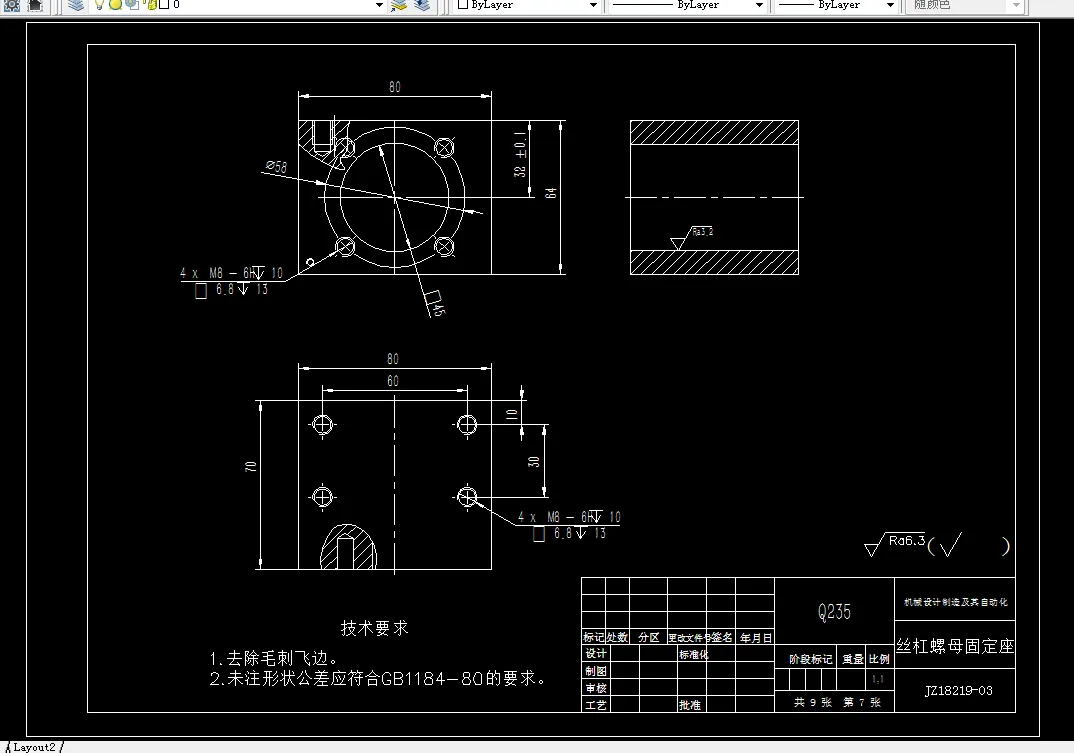The height and width of the screenshot is (753, 1074).
Task: Select the Ra6.3 surface roughness symbol
Action: (895, 544)
